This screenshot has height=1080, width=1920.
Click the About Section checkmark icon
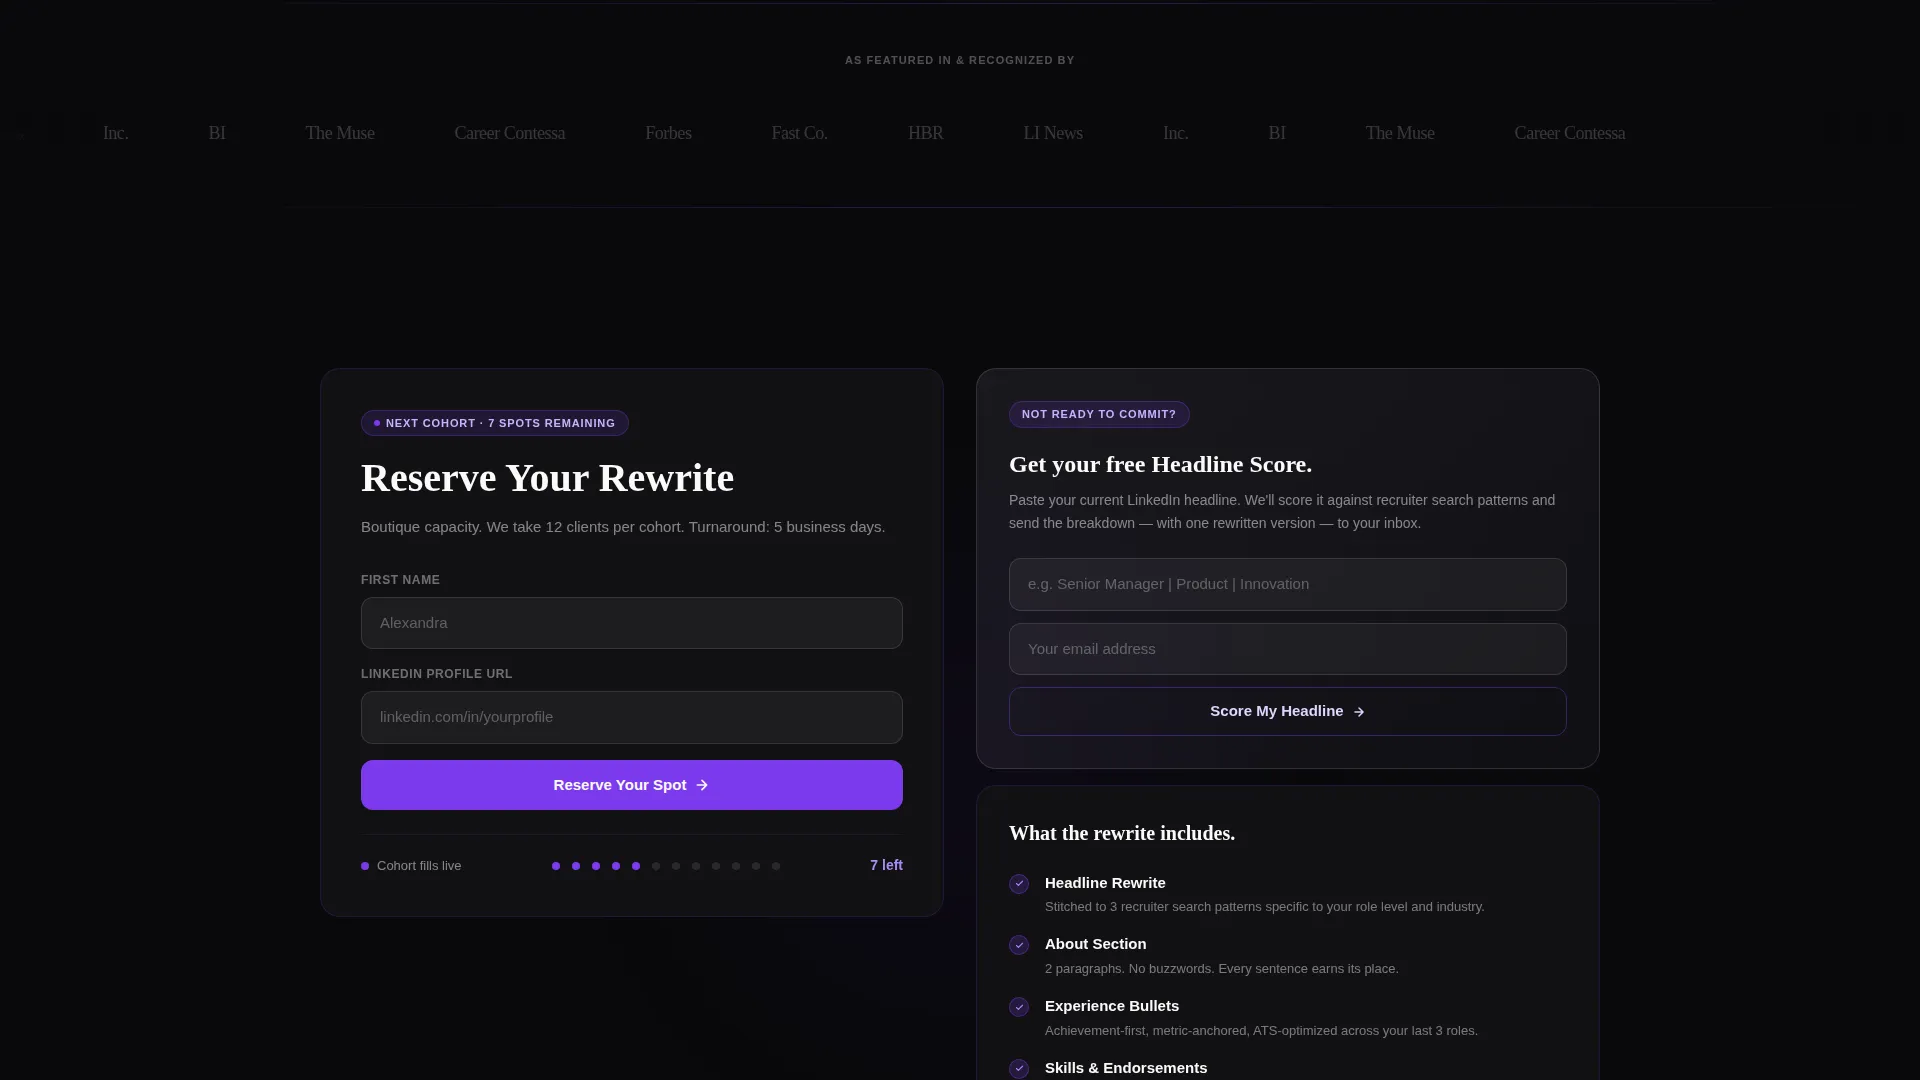[x=1019, y=945]
